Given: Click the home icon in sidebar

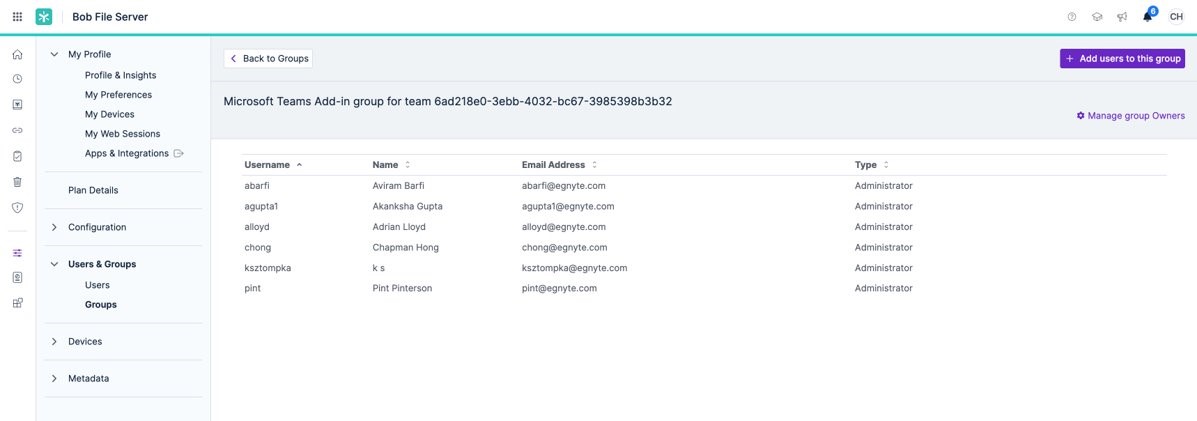Looking at the screenshot, I should pyautogui.click(x=17, y=54).
